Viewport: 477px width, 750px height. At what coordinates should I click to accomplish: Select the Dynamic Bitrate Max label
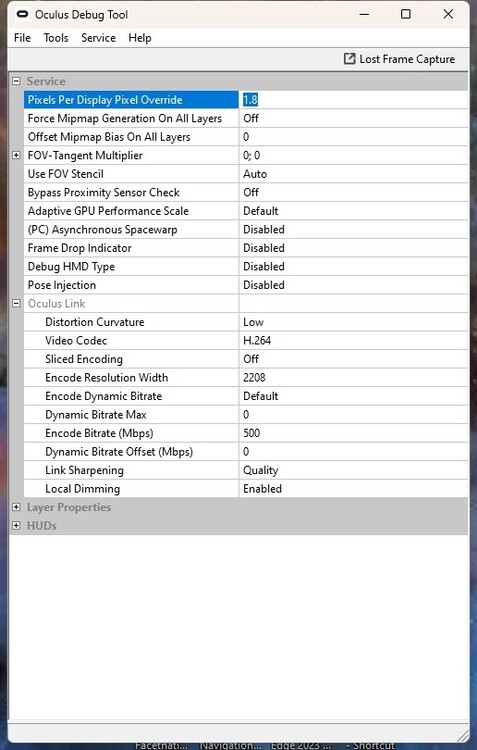pyautogui.click(x=96, y=415)
